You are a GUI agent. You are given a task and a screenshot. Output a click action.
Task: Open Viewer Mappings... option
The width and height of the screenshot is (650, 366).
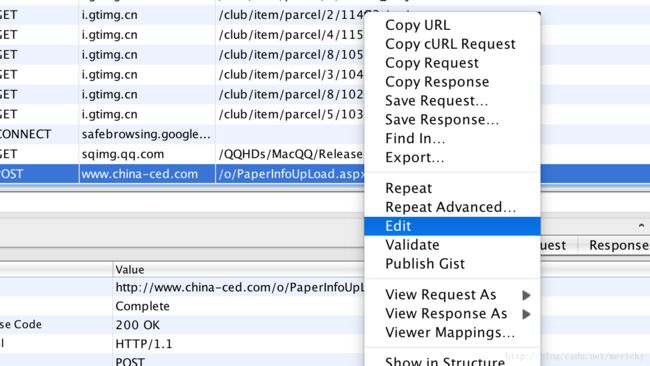[x=452, y=333]
